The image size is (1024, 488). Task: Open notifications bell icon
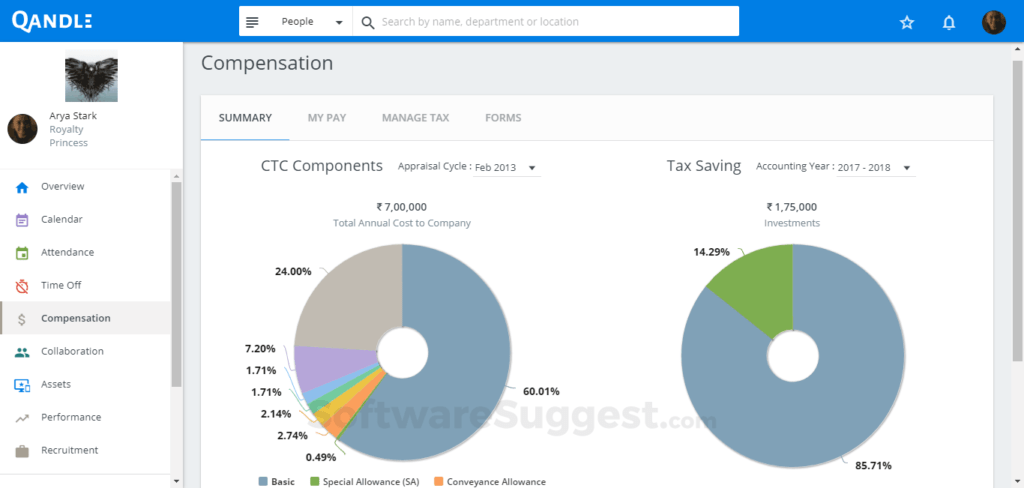pyautogui.click(x=949, y=23)
